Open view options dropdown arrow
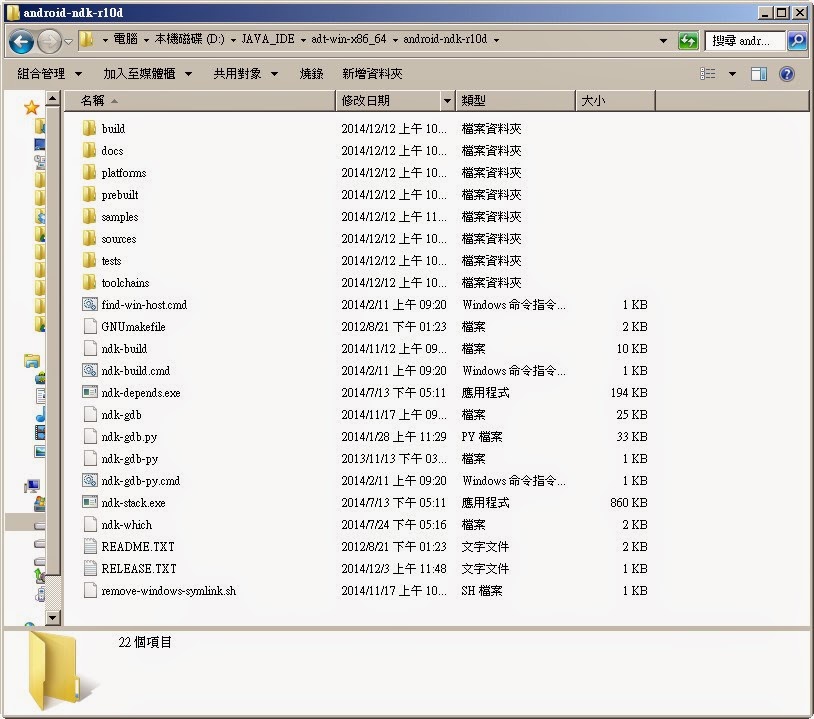This screenshot has height=719, width=814. [732, 74]
